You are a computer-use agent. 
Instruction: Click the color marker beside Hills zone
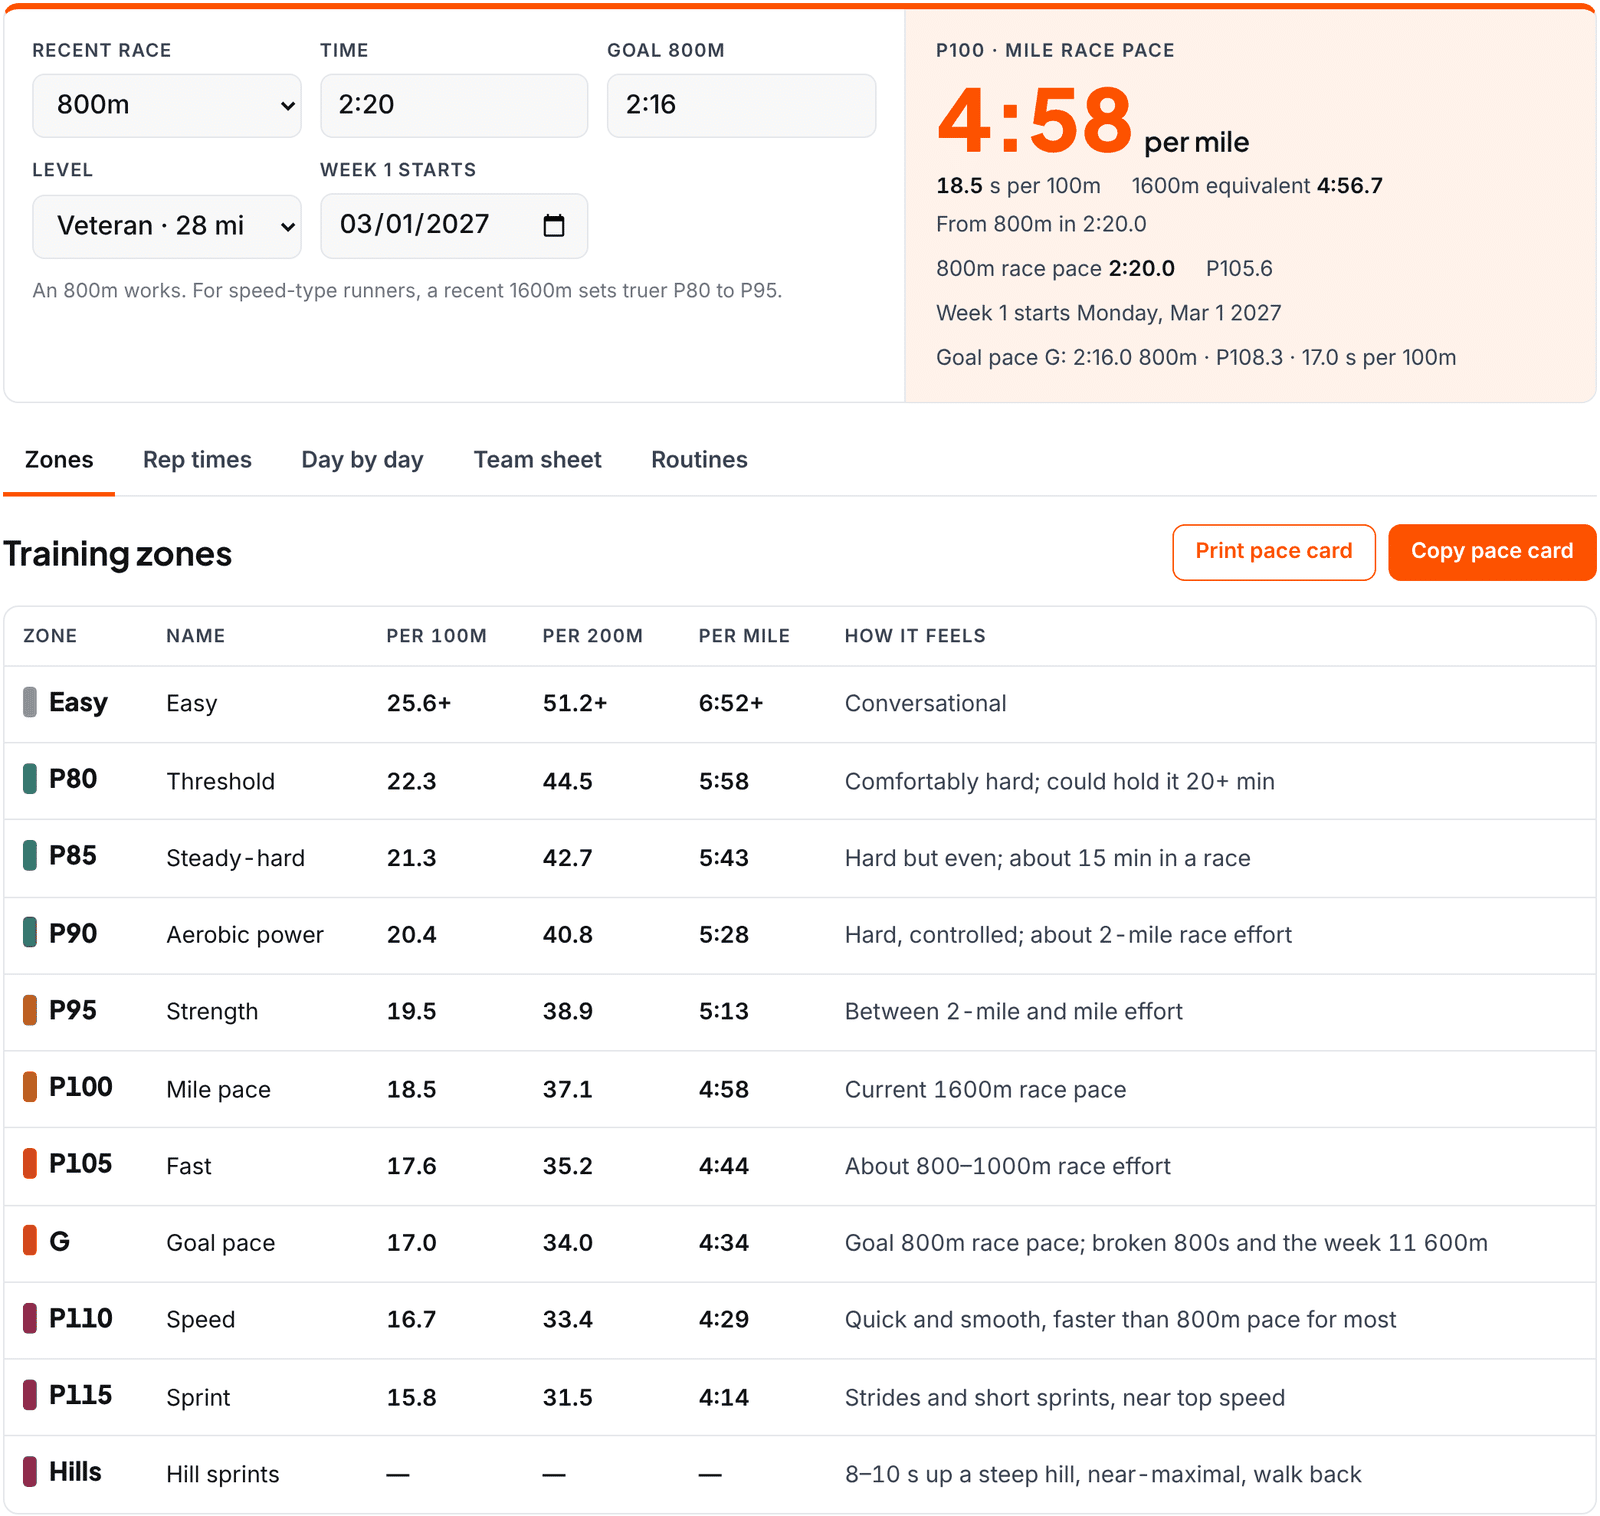pos(30,1472)
